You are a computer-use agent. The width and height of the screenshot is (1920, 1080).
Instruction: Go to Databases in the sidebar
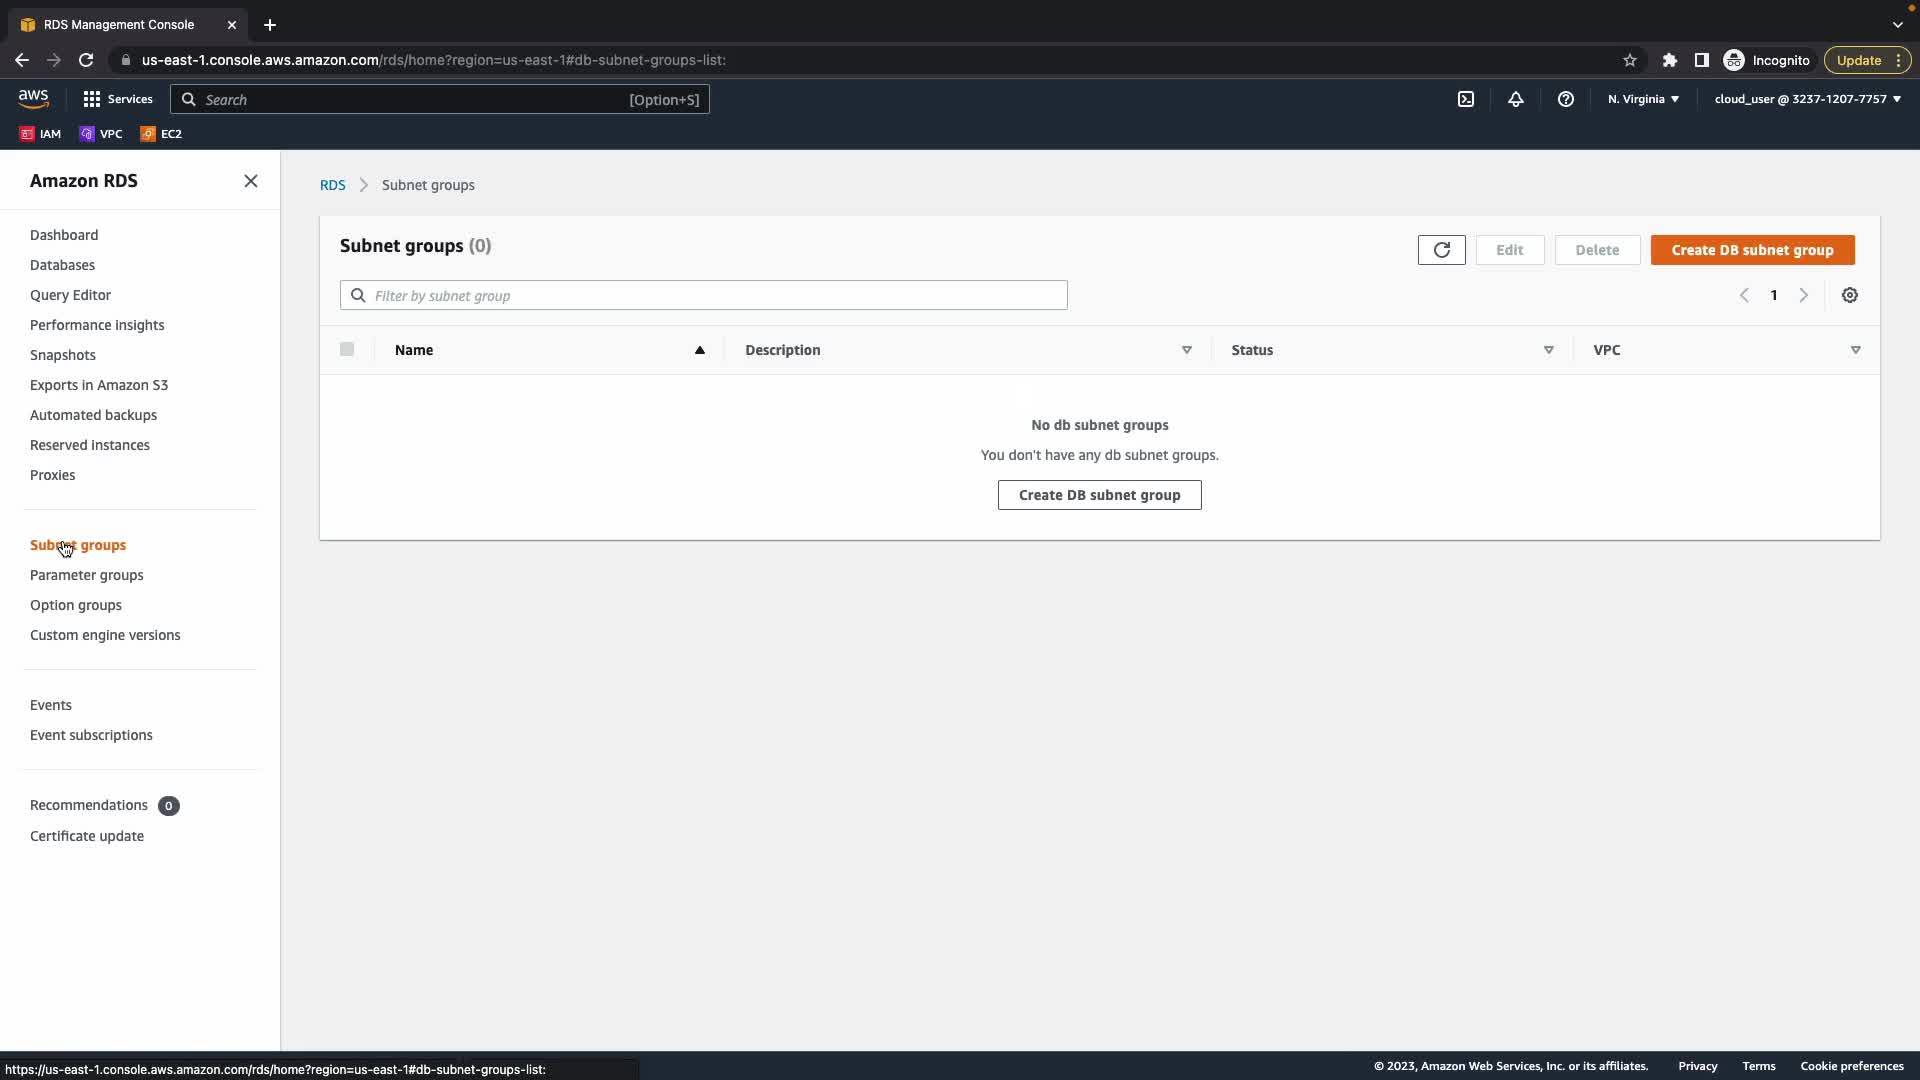click(62, 265)
